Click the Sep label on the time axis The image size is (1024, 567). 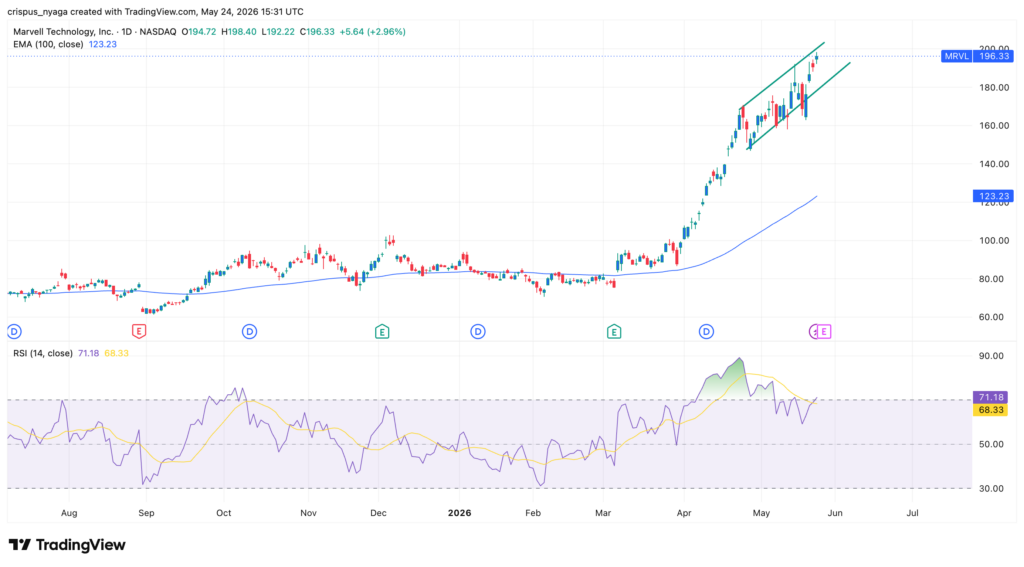(146, 513)
